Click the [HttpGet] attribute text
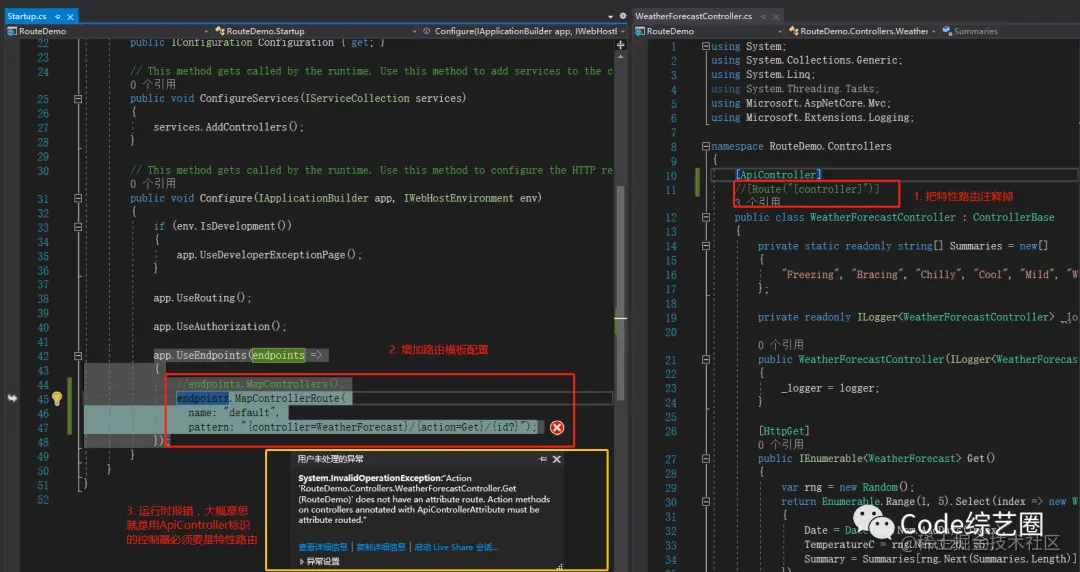This screenshot has height=572, width=1080. pos(784,431)
